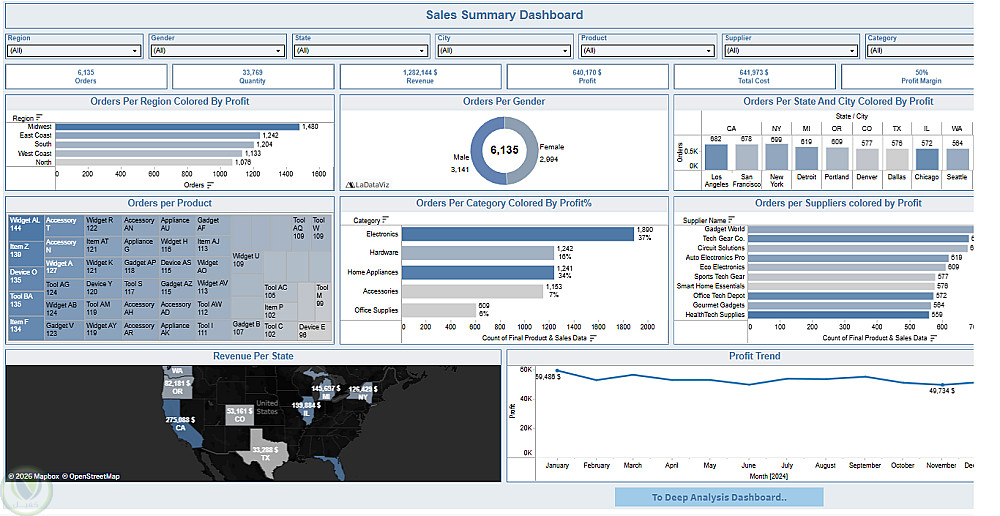Click the January point on Profit Trend line

(x=557, y=371)
